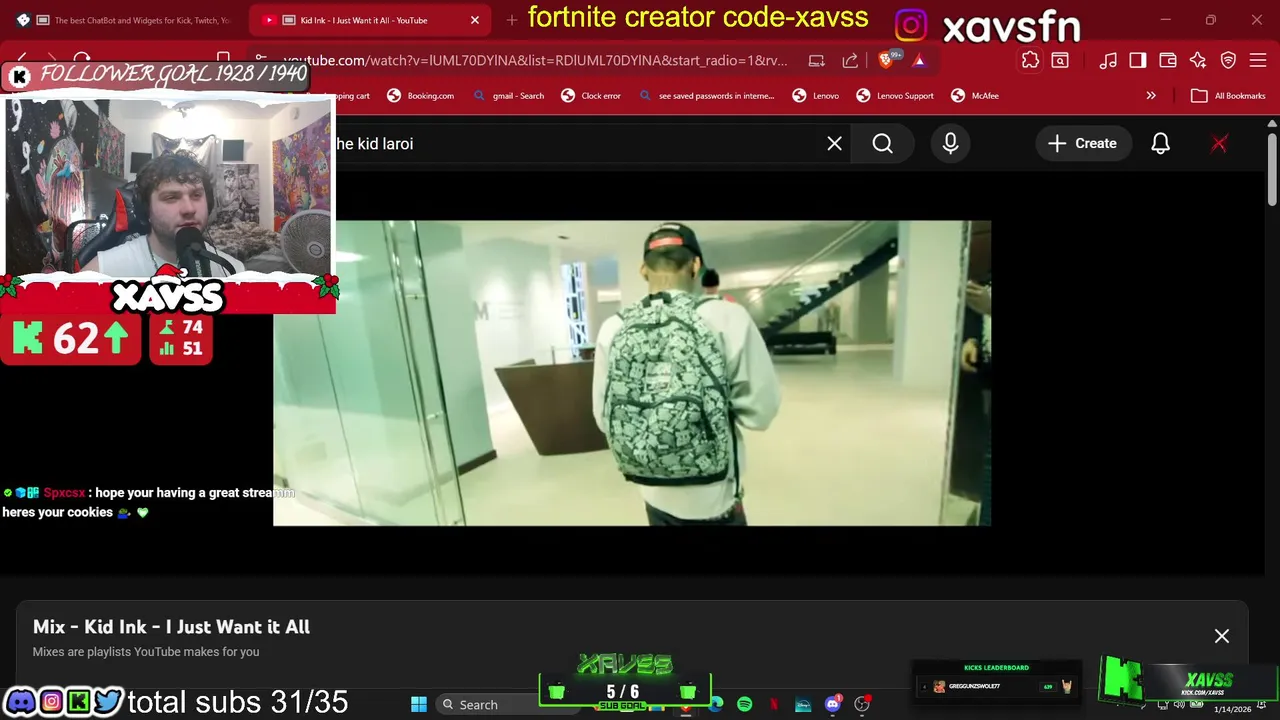Close the Kid Ink YouTube tab

[475, 20]
